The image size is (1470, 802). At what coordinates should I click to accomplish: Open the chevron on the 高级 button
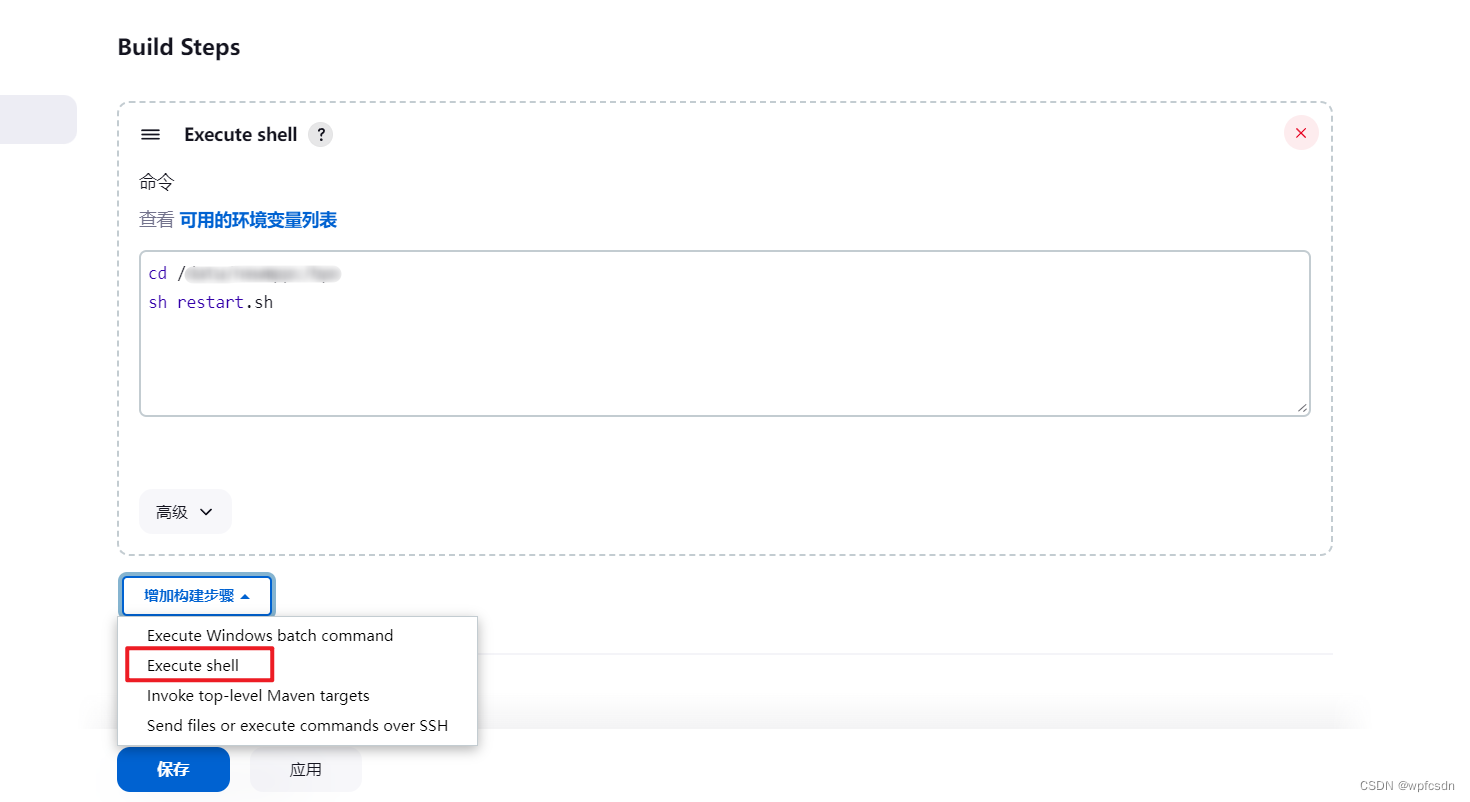coord(208,512)
